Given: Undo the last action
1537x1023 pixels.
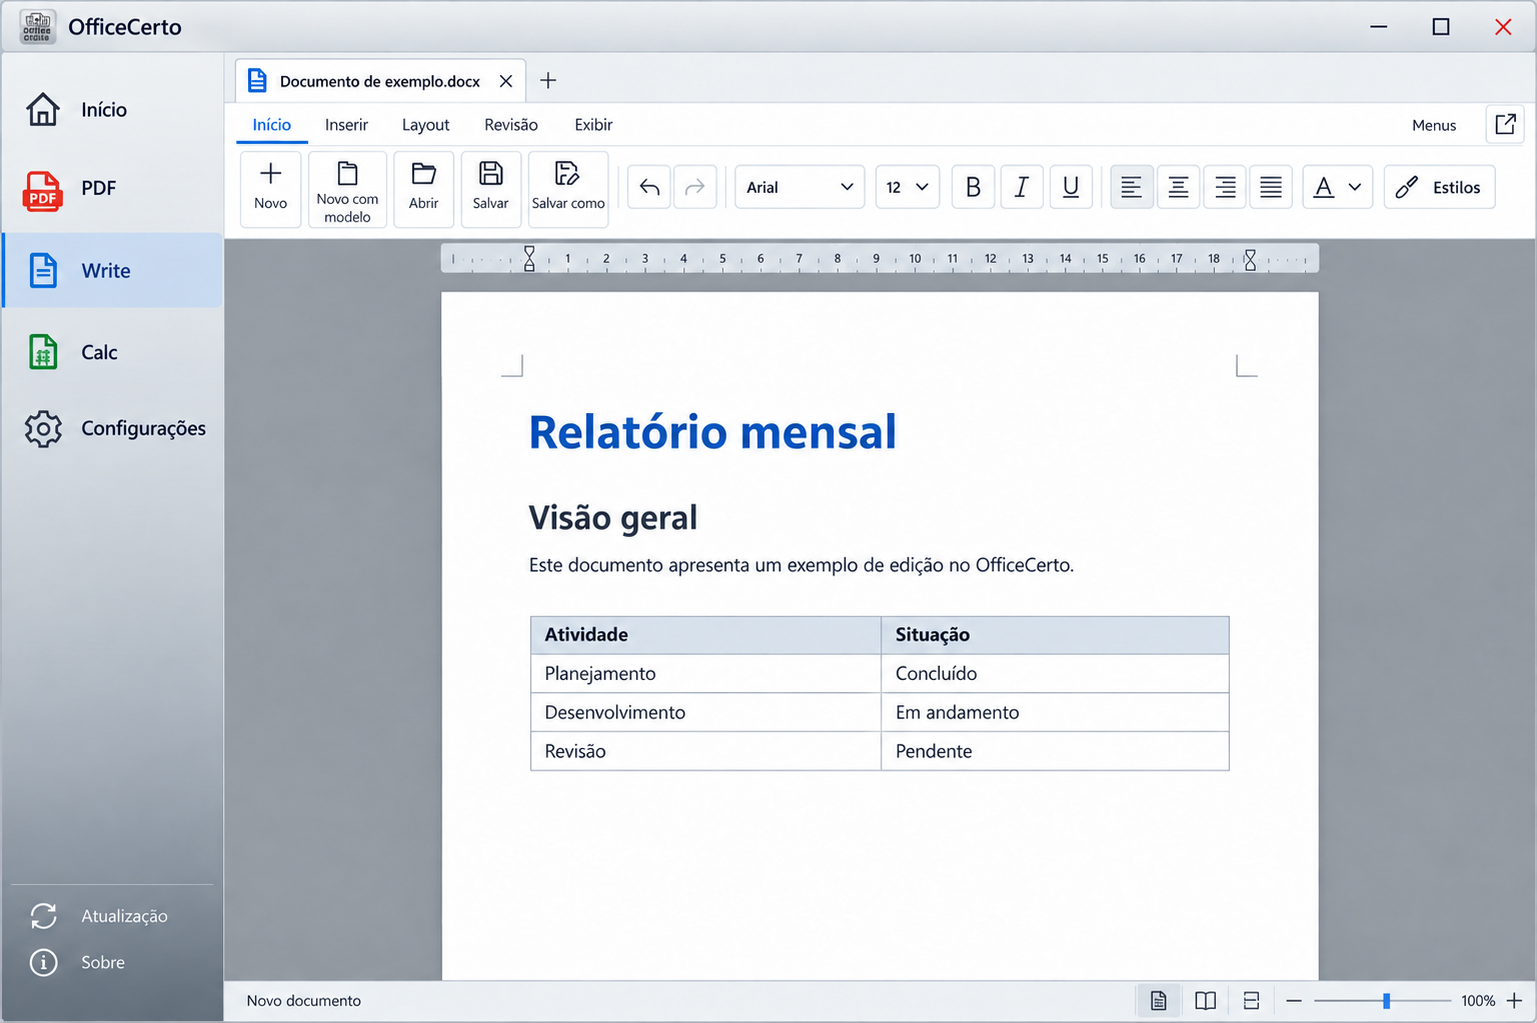Looking at the screenshot, I should point(650,187).
